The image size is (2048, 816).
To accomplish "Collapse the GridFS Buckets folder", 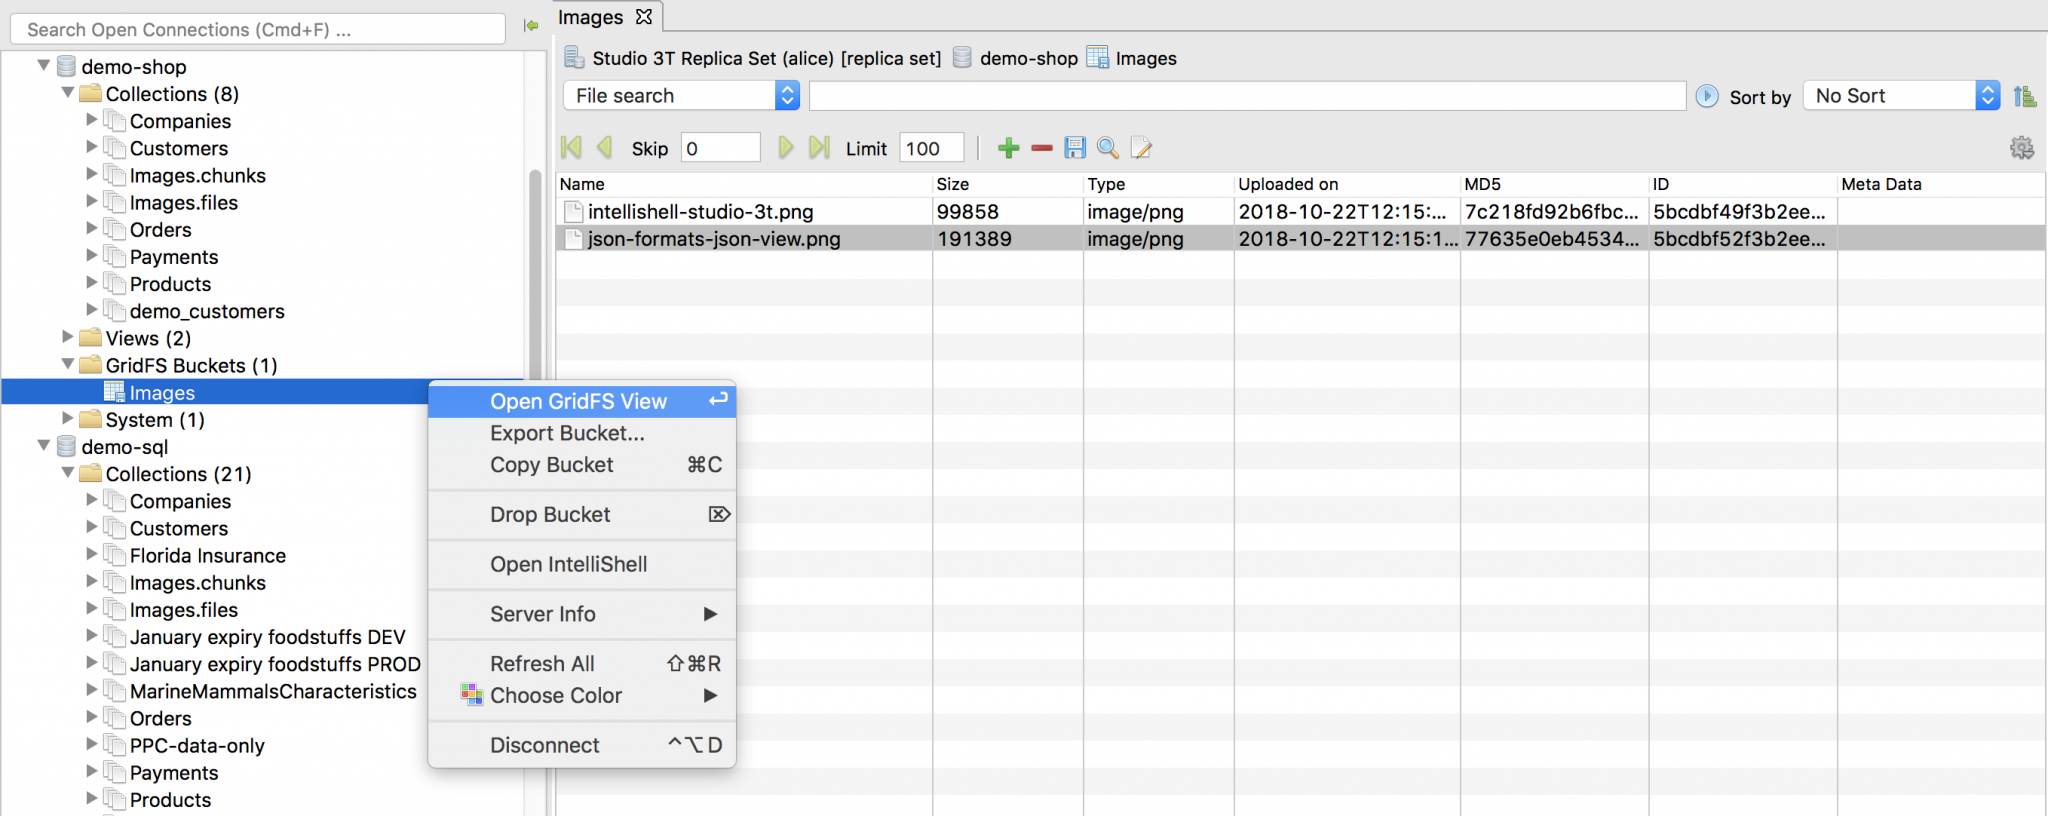I will pyautogui.click(x=68, y=365).
